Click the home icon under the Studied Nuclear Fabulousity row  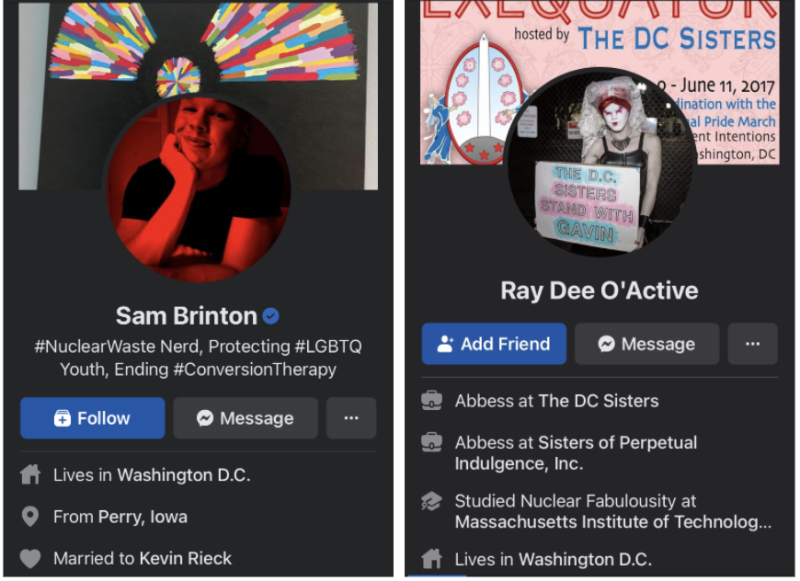click(x=432, y=559)
